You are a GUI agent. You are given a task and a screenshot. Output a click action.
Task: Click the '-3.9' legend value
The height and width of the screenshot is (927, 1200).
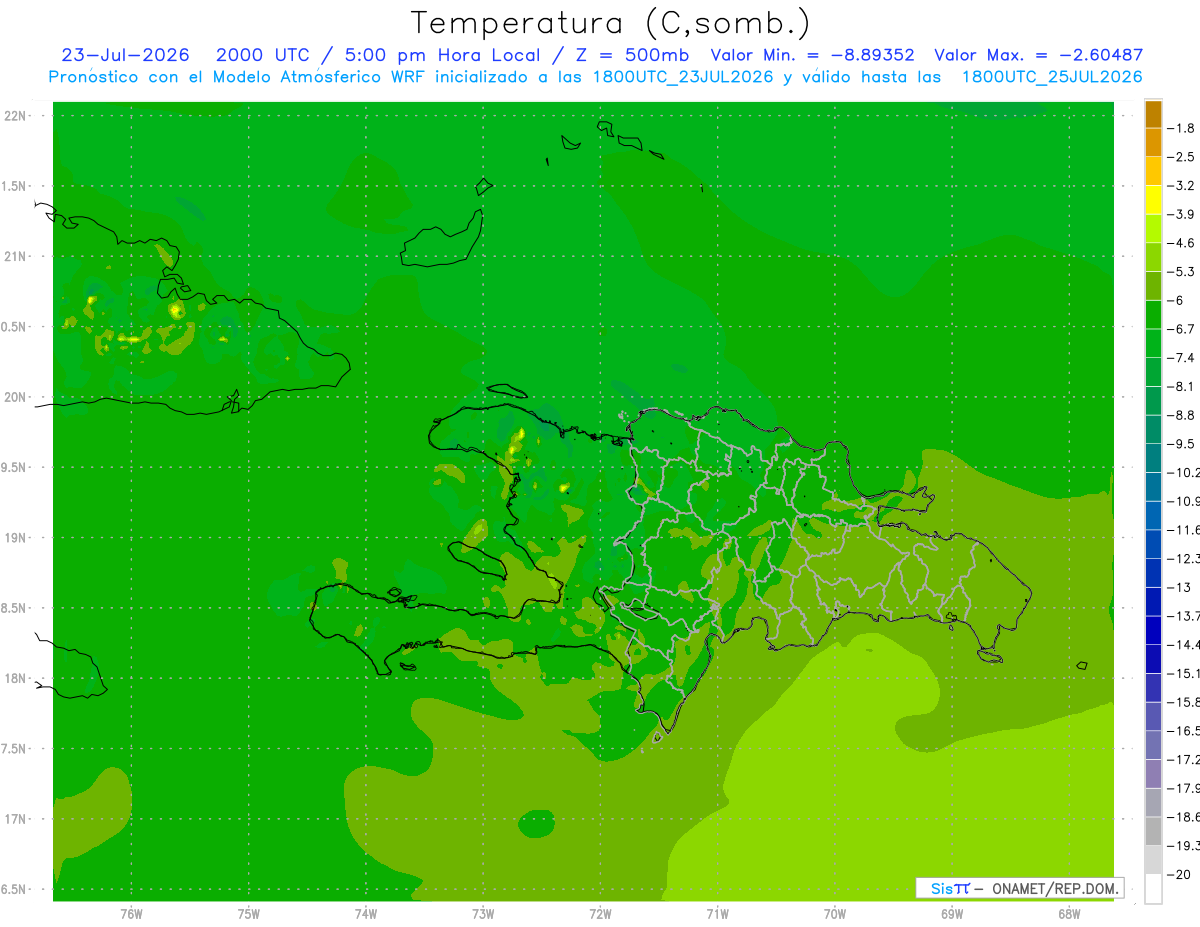[1182, 214]
